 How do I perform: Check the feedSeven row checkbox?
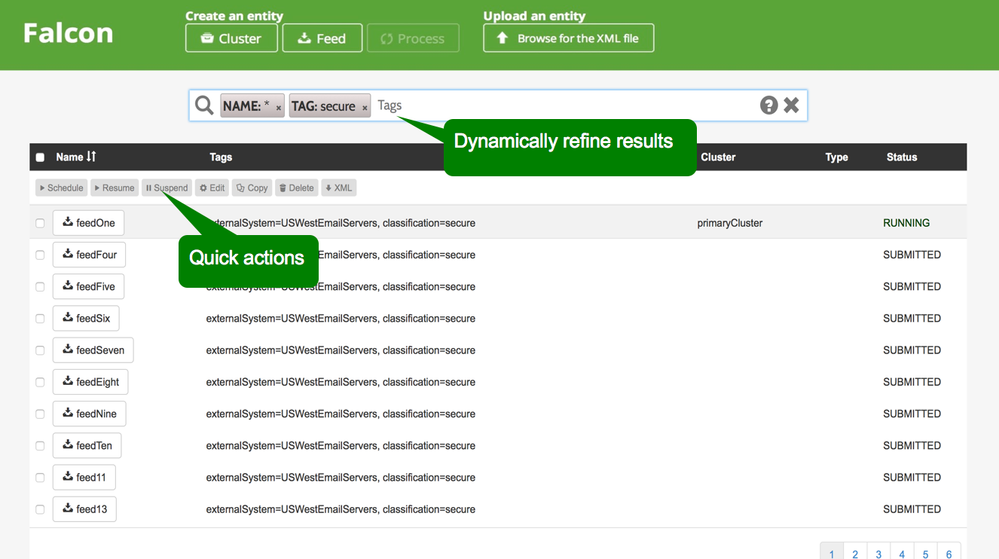point(40,351)
